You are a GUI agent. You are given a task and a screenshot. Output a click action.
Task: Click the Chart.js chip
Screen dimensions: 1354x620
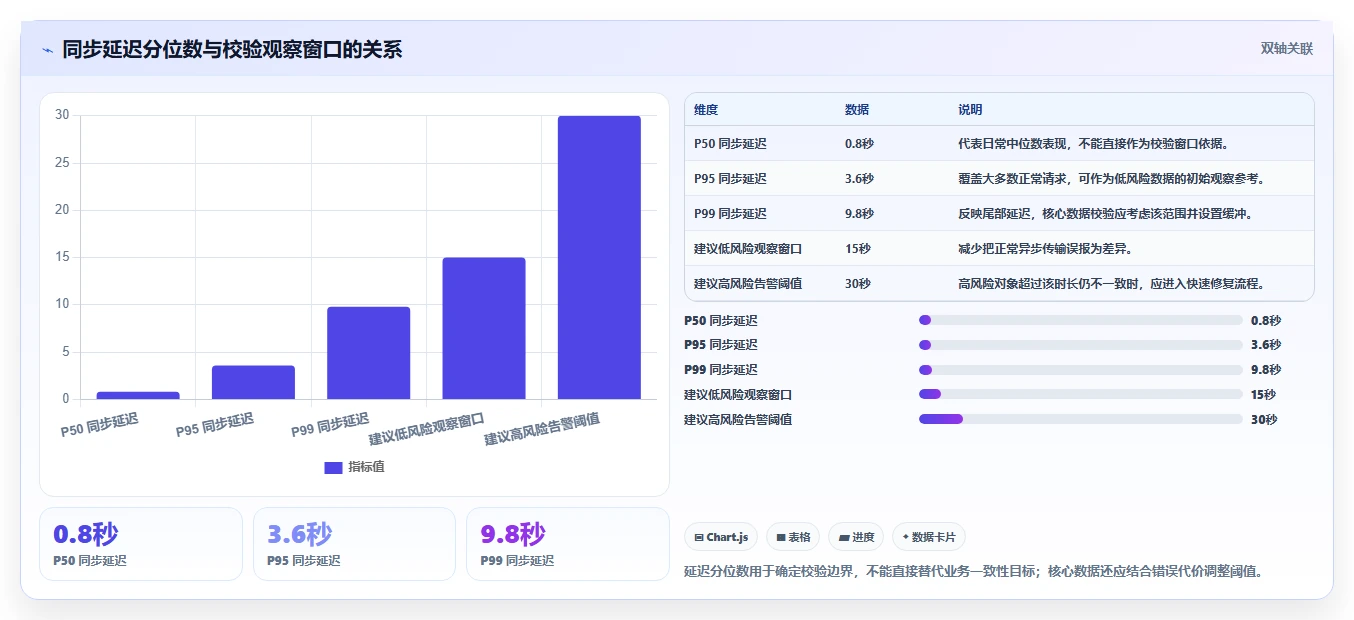[x=721, y=537]
